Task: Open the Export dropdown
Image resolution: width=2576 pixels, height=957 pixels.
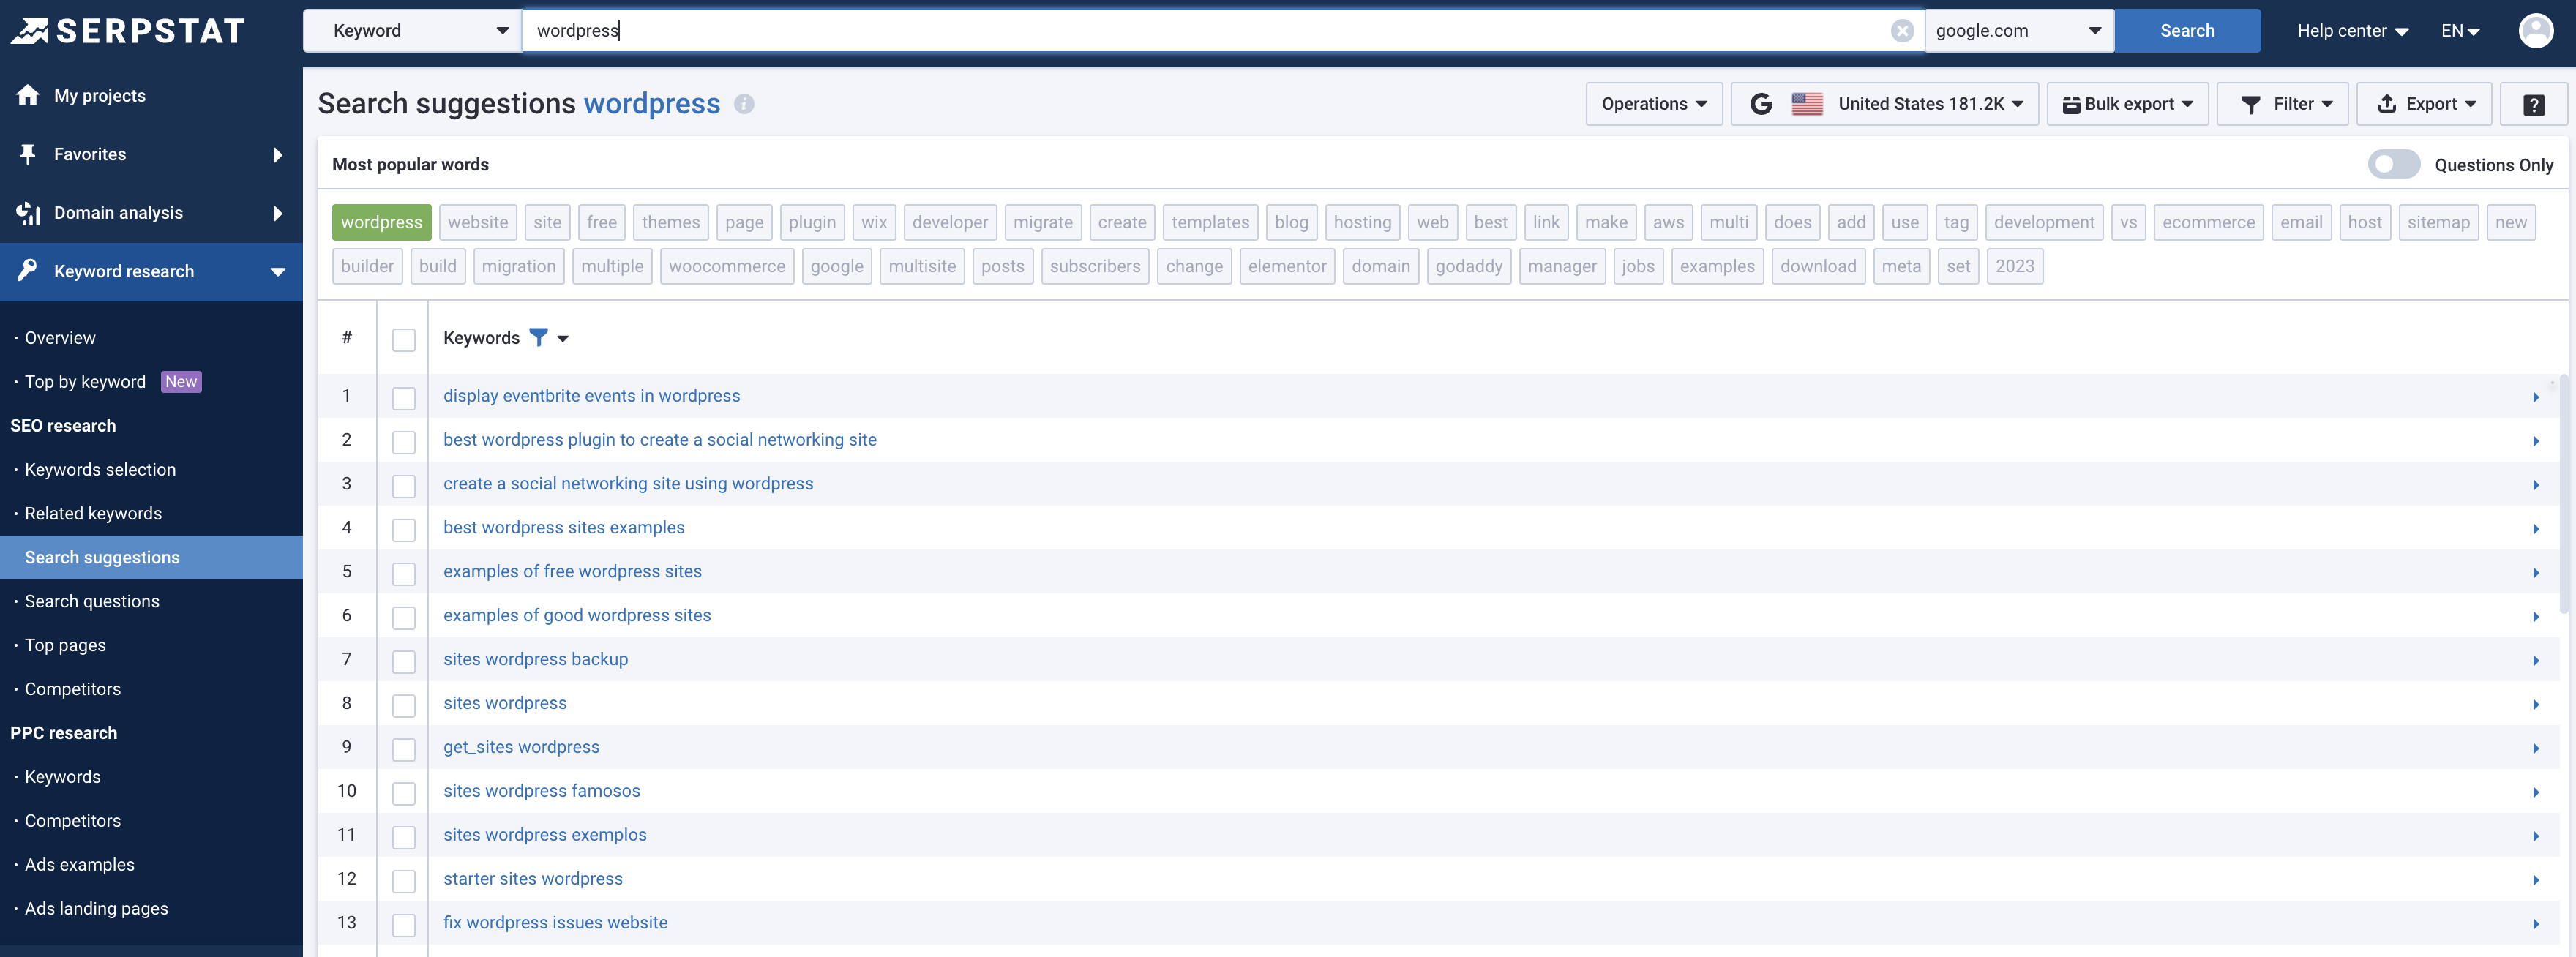Action: [x=2424, y=104]
